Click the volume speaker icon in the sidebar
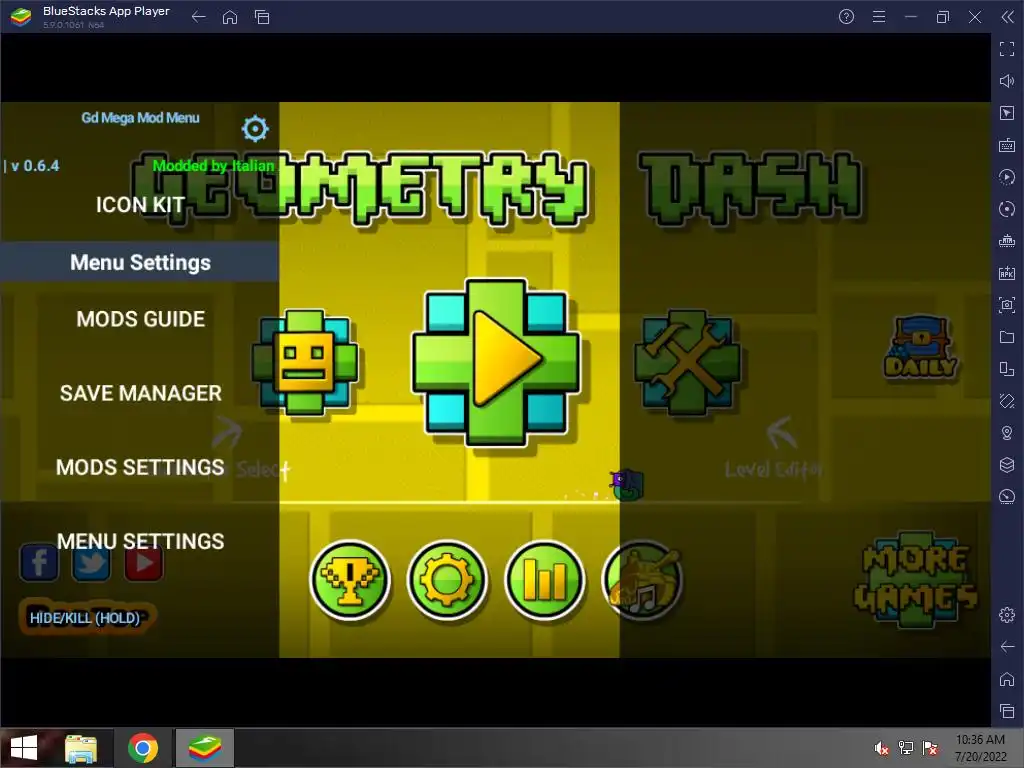This screenshot has width=1024, height=768. pos(1007,80)
